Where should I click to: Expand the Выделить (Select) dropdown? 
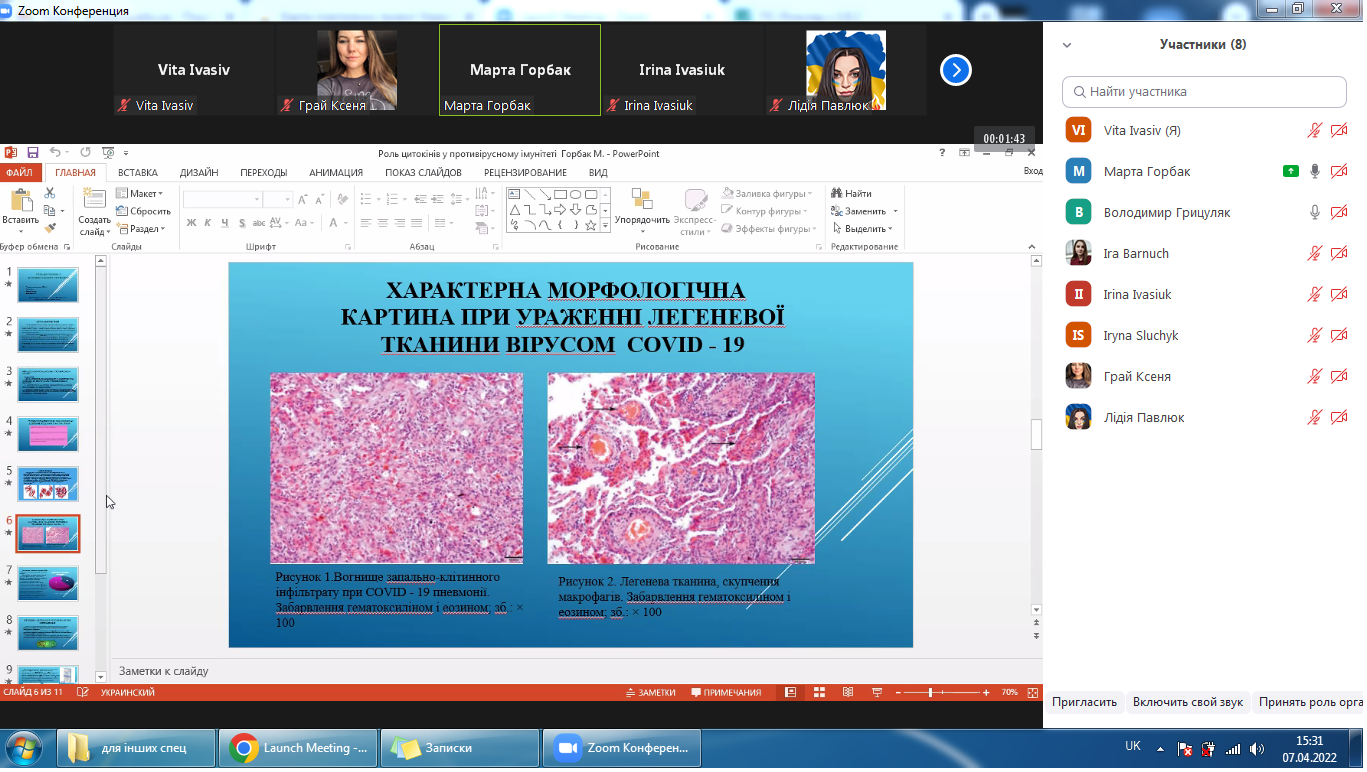point(864,229)
